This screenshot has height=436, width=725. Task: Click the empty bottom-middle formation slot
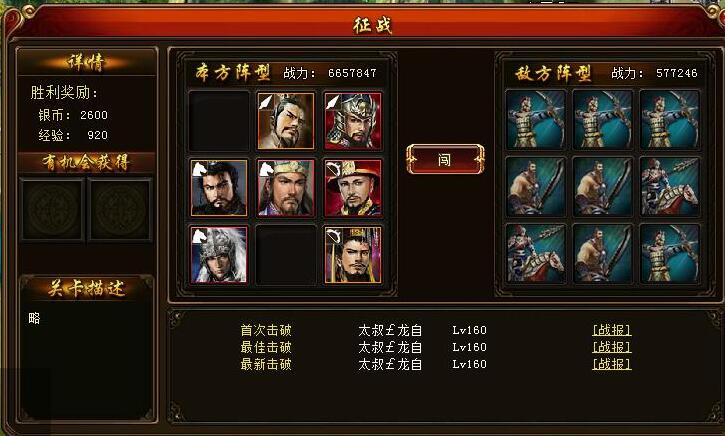tap(286, 254)
